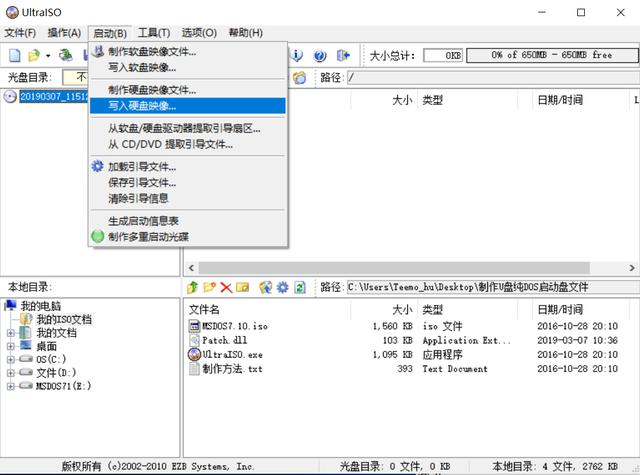Click the refresh icon in local toolbar
This screenshot has width=640, height=475.
(300, 287)
